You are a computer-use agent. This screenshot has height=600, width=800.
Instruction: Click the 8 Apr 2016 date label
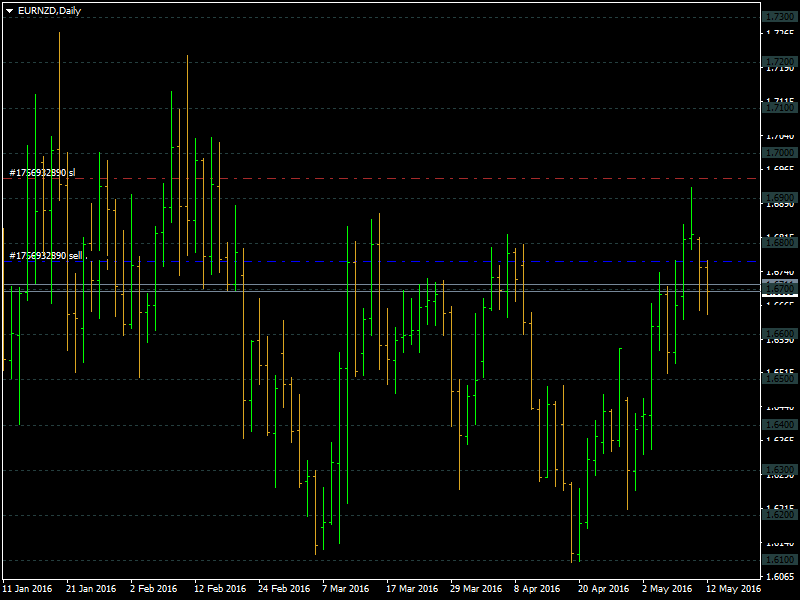click(537, 589)
